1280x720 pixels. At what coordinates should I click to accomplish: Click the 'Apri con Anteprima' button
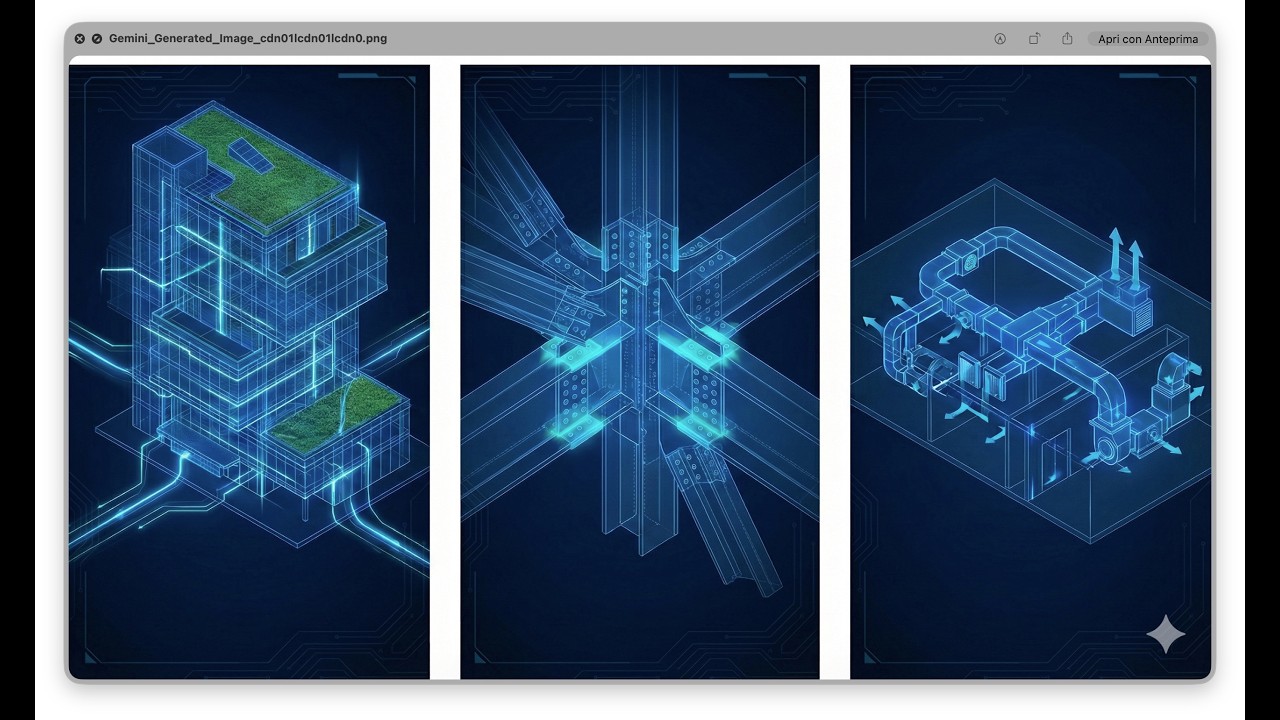pos(1146,39)
